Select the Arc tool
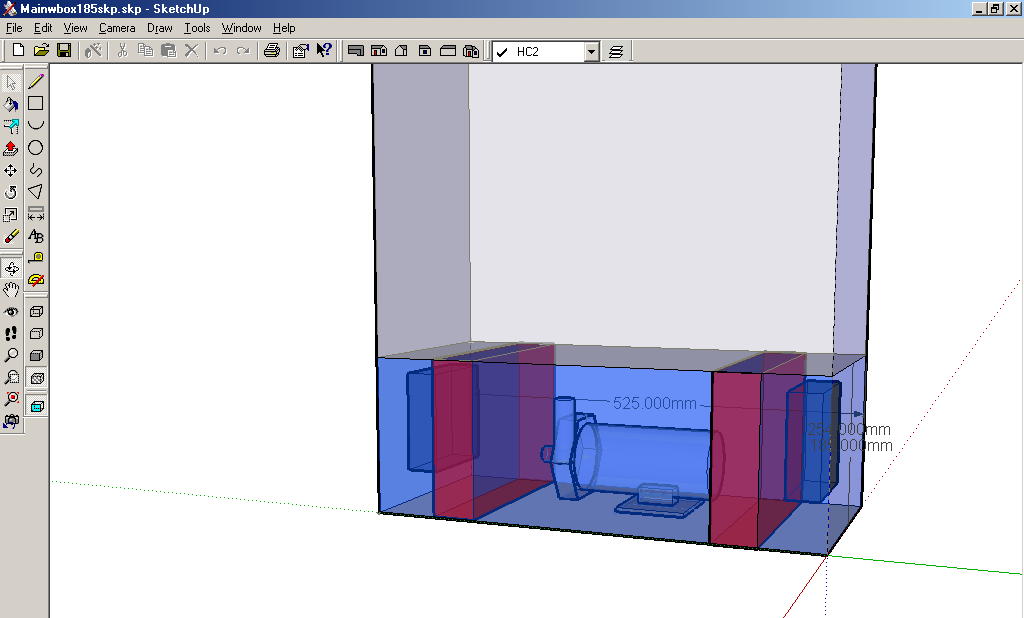This screenshot has width=1024, height=618. click(36, 125)
